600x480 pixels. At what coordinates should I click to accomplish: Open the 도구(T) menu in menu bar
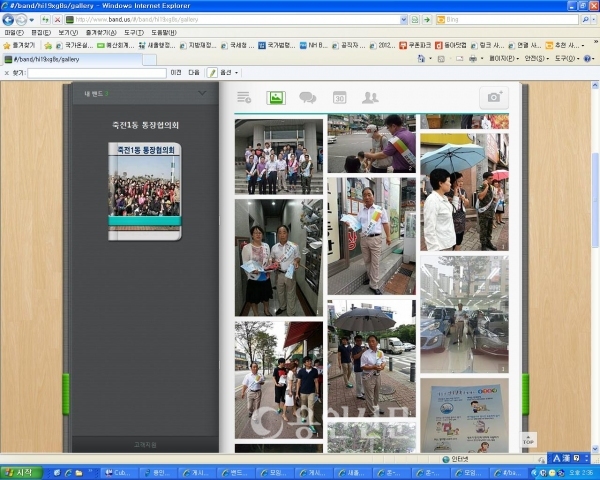coord(133,32)
